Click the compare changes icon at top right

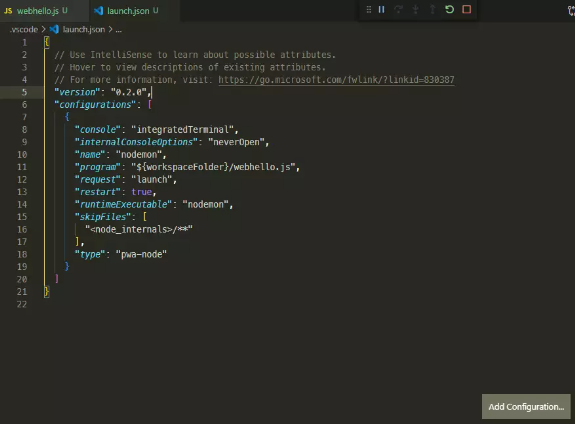572,11
